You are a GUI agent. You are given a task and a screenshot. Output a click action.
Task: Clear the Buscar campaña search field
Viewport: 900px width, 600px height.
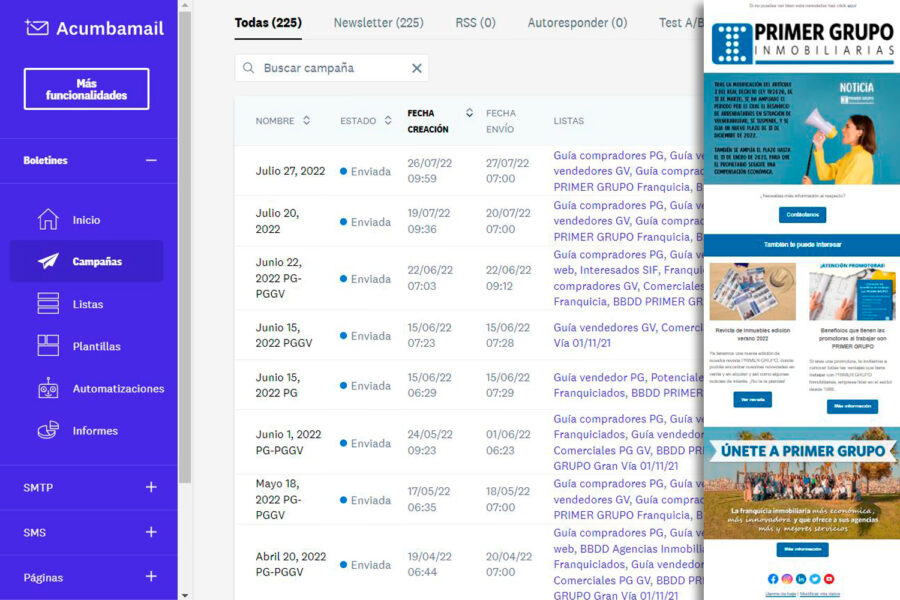(x=417, y=69)
